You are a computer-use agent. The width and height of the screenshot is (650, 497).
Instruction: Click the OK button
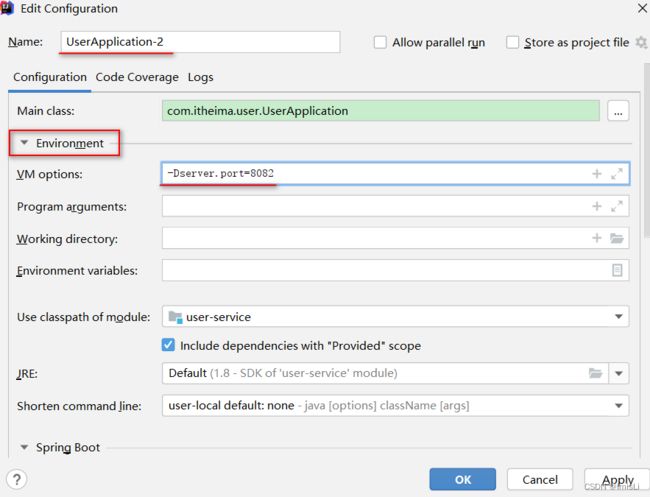click(463, 480)
